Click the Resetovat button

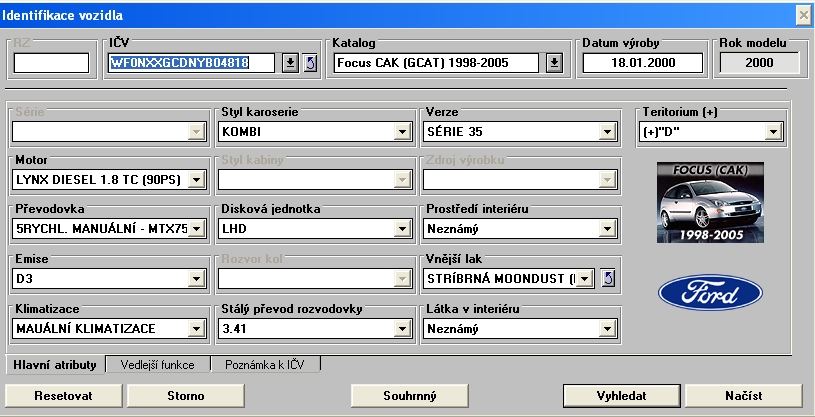coord(63,395)
